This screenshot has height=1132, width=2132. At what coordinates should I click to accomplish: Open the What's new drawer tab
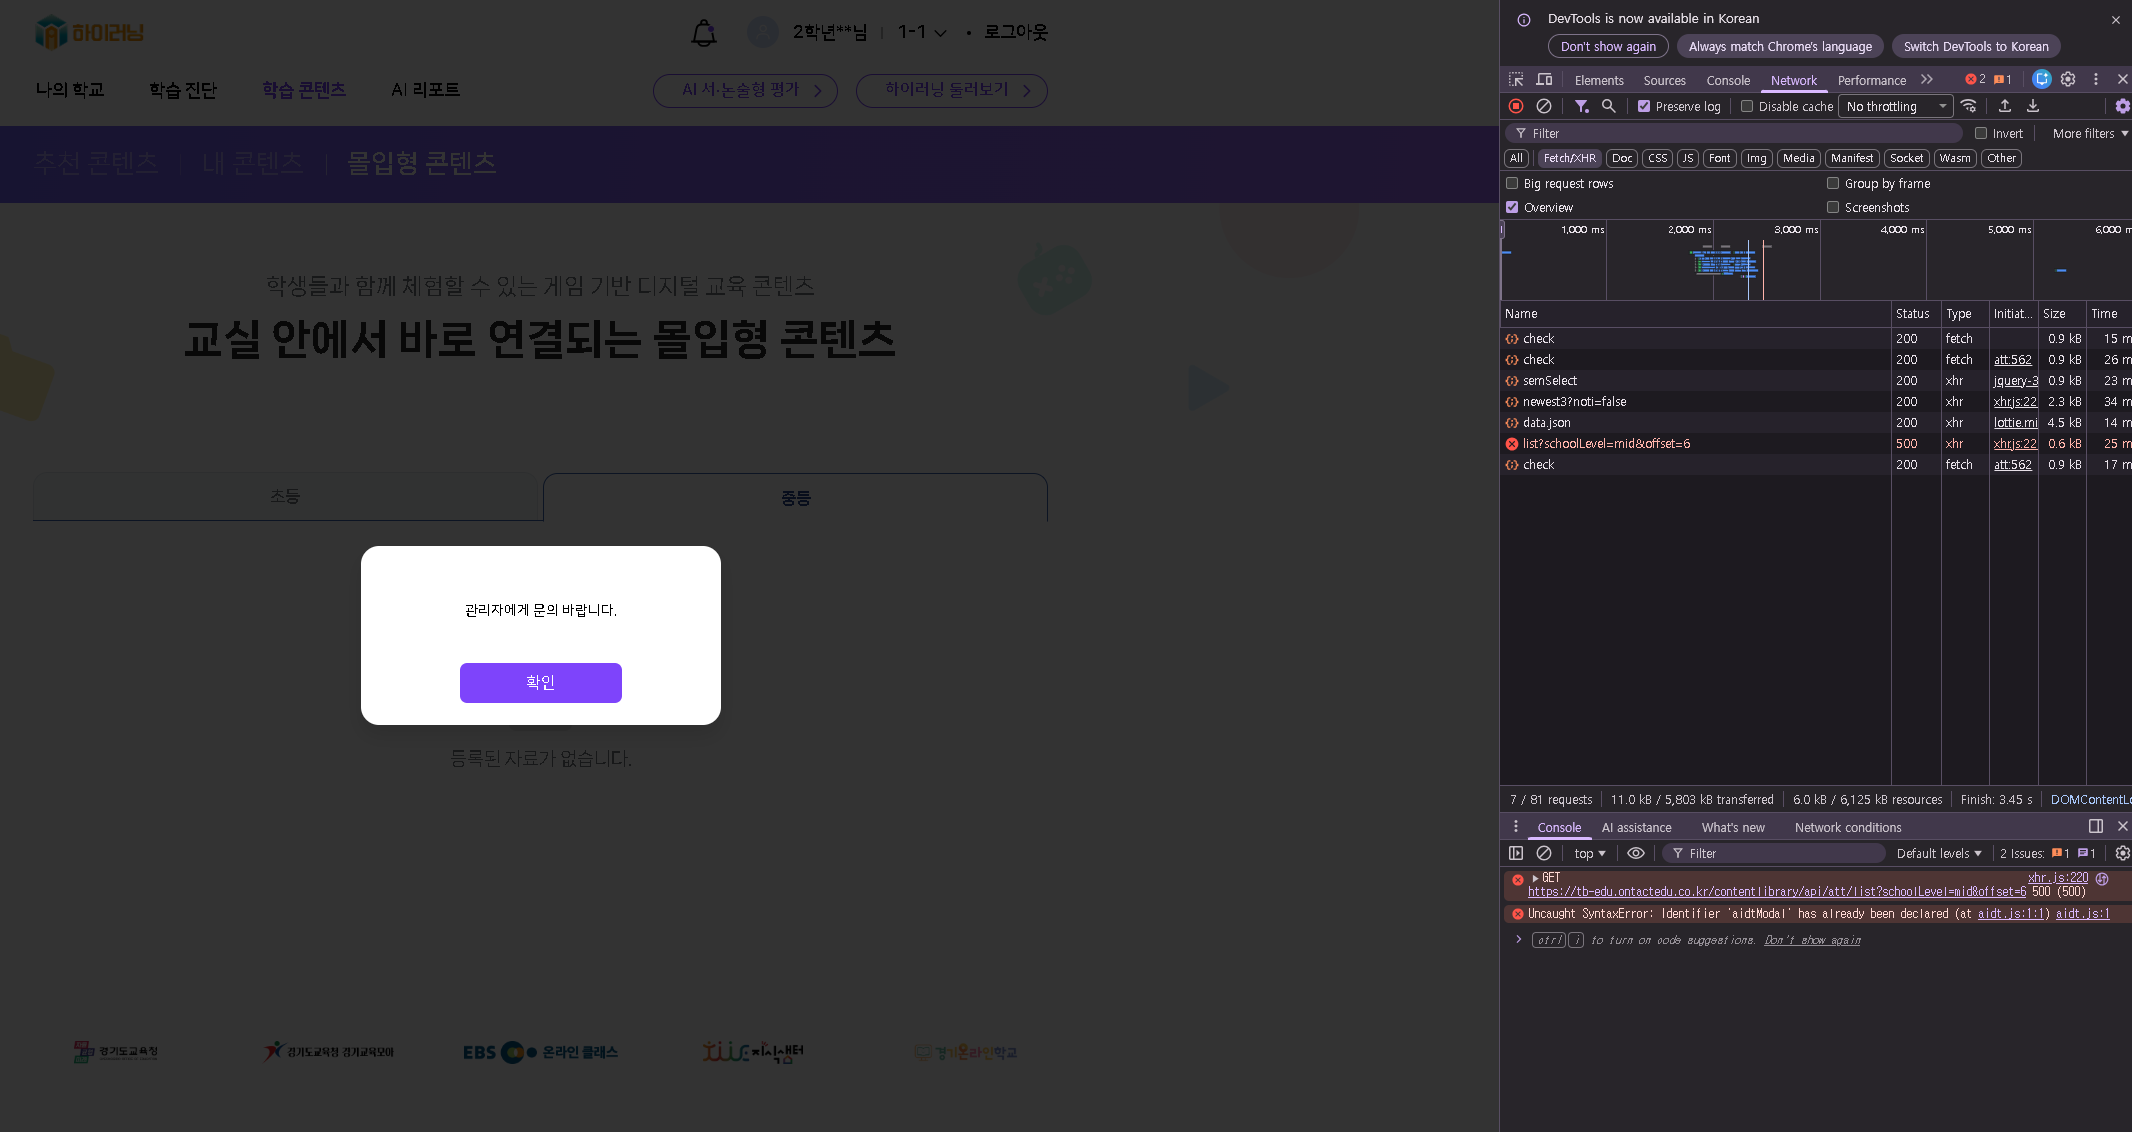click(1733, 827)
